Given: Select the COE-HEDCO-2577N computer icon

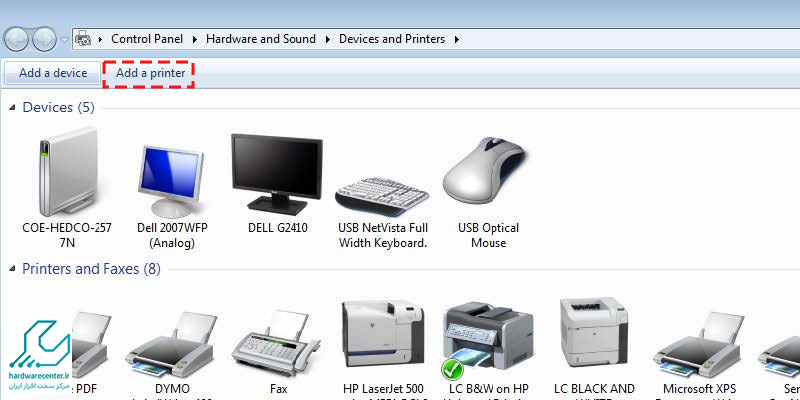Looking at the screenshot, I should (x=67, y=171).
